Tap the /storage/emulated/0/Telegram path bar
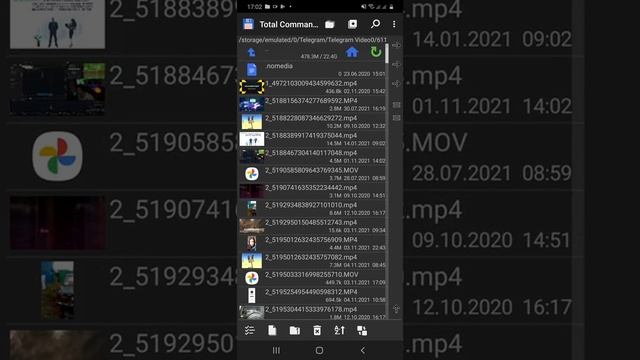 point(313,40)
